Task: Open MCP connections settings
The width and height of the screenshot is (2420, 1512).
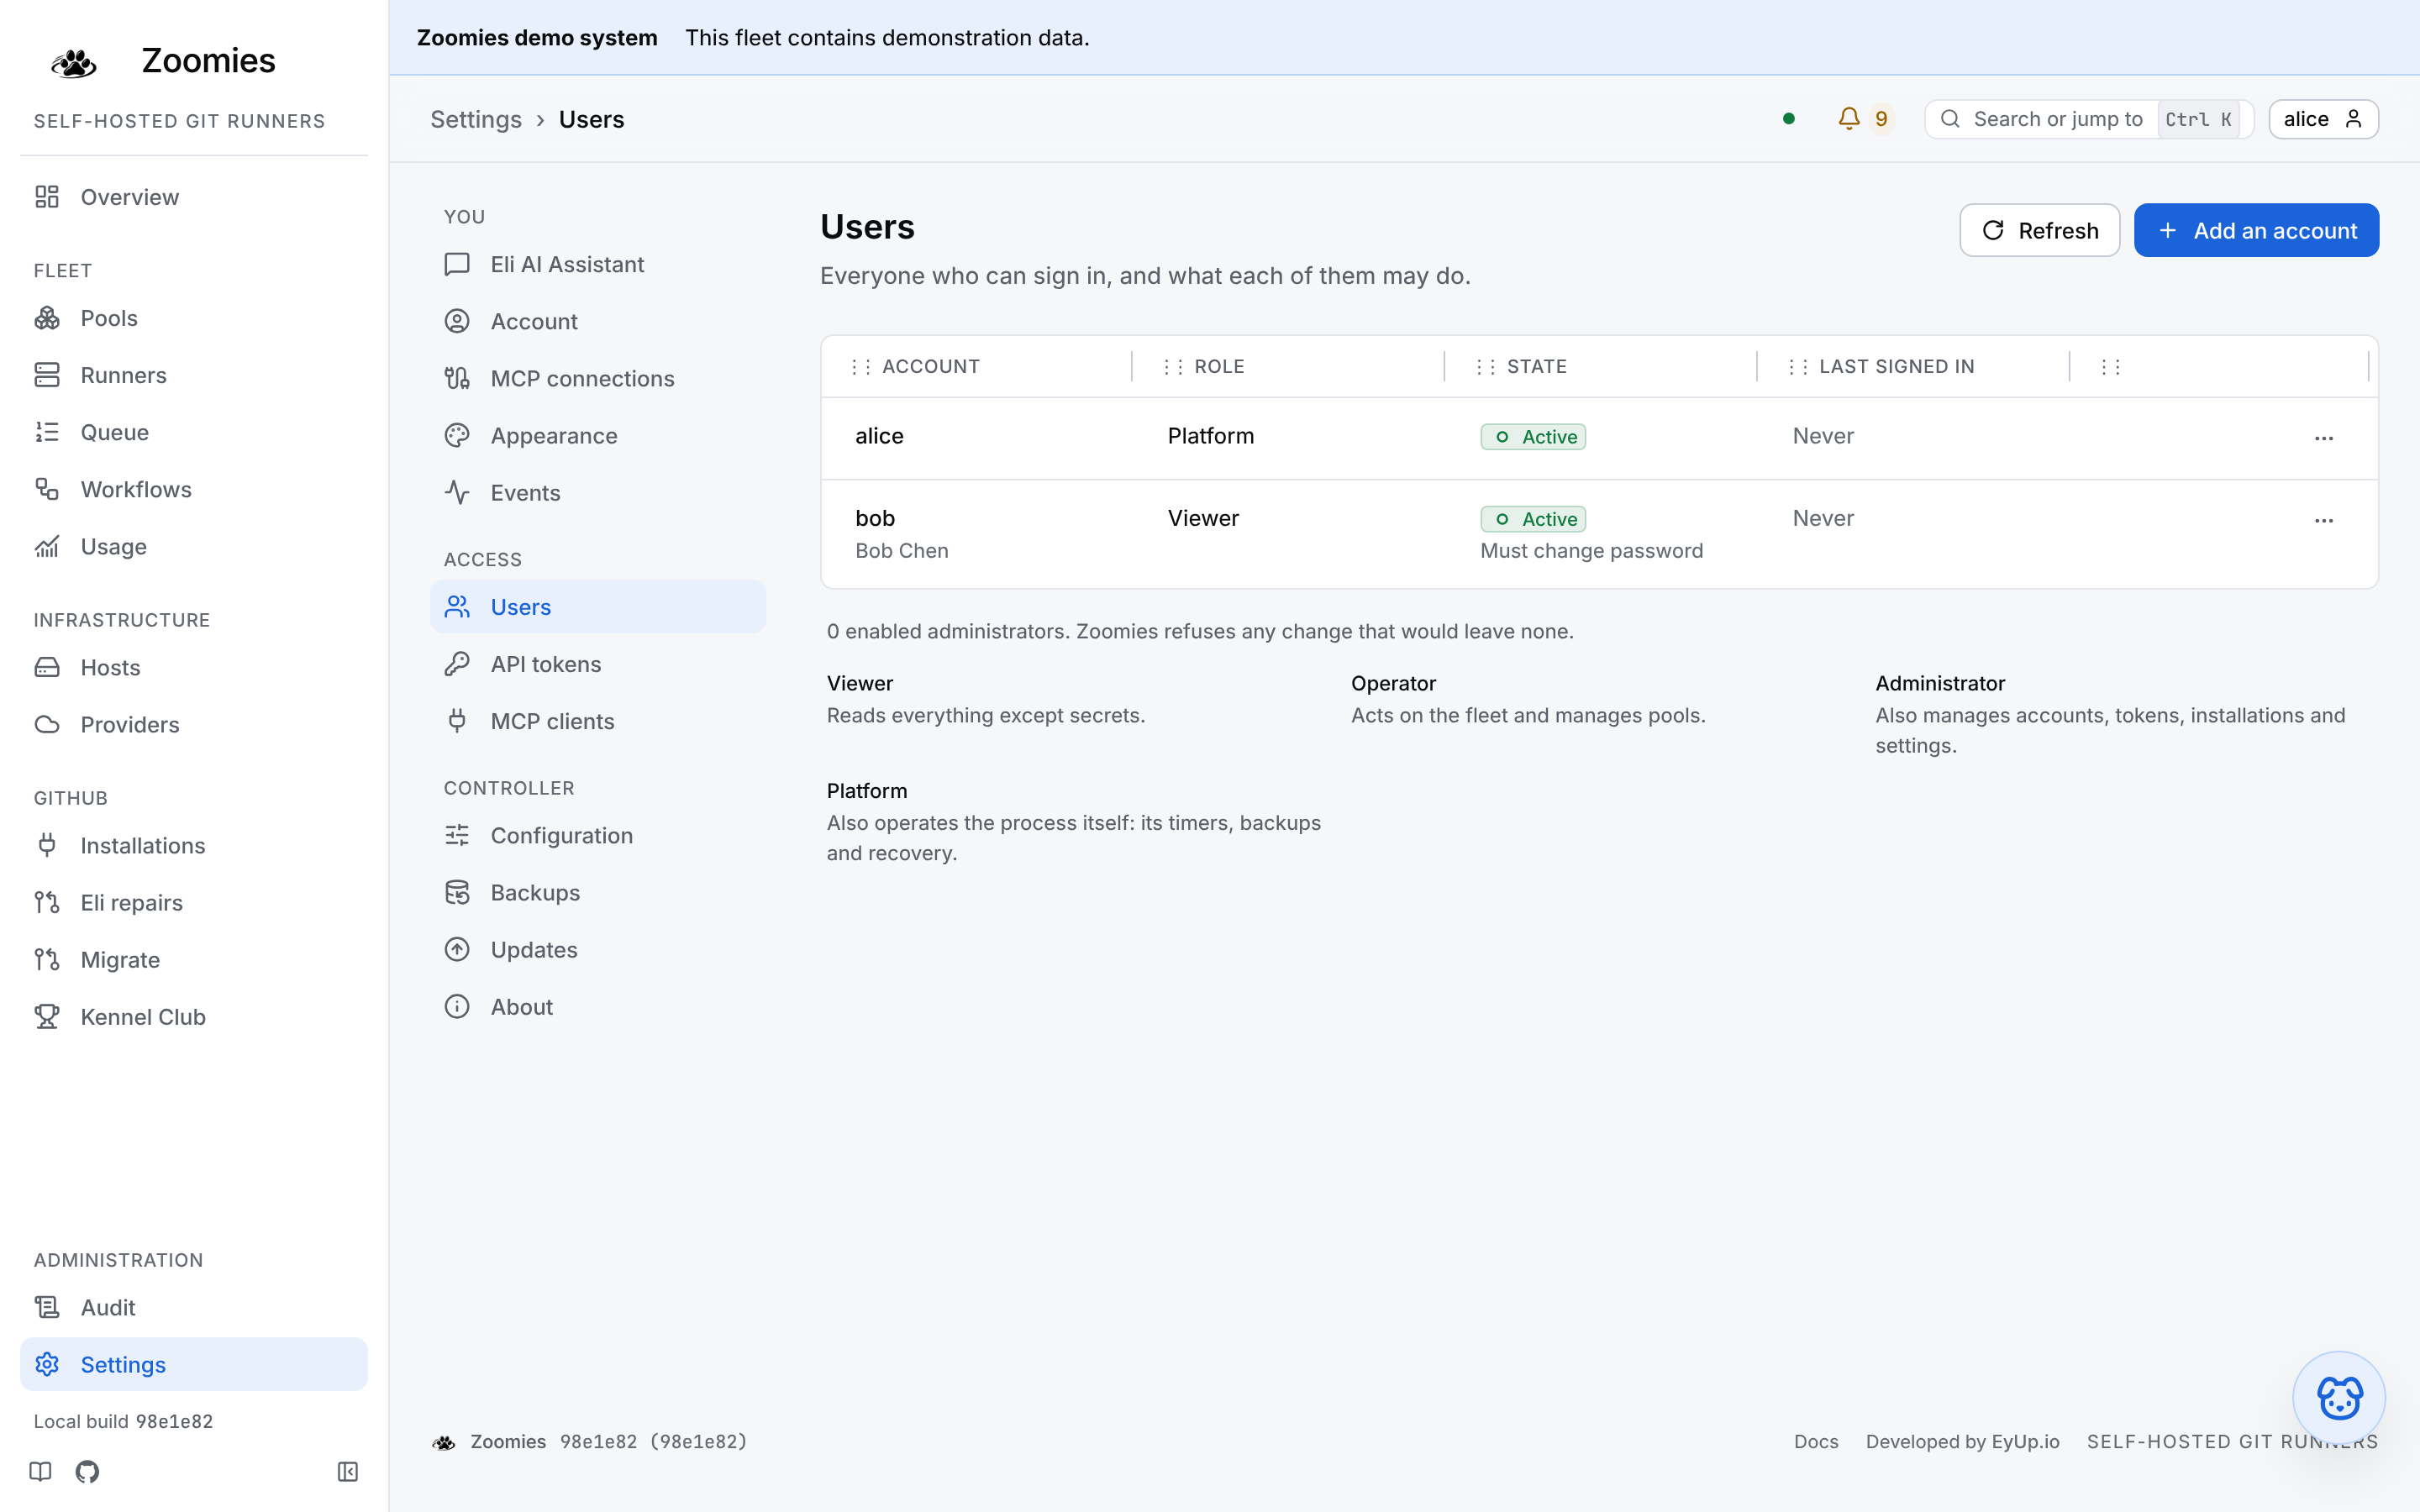Action: [598, 378]
